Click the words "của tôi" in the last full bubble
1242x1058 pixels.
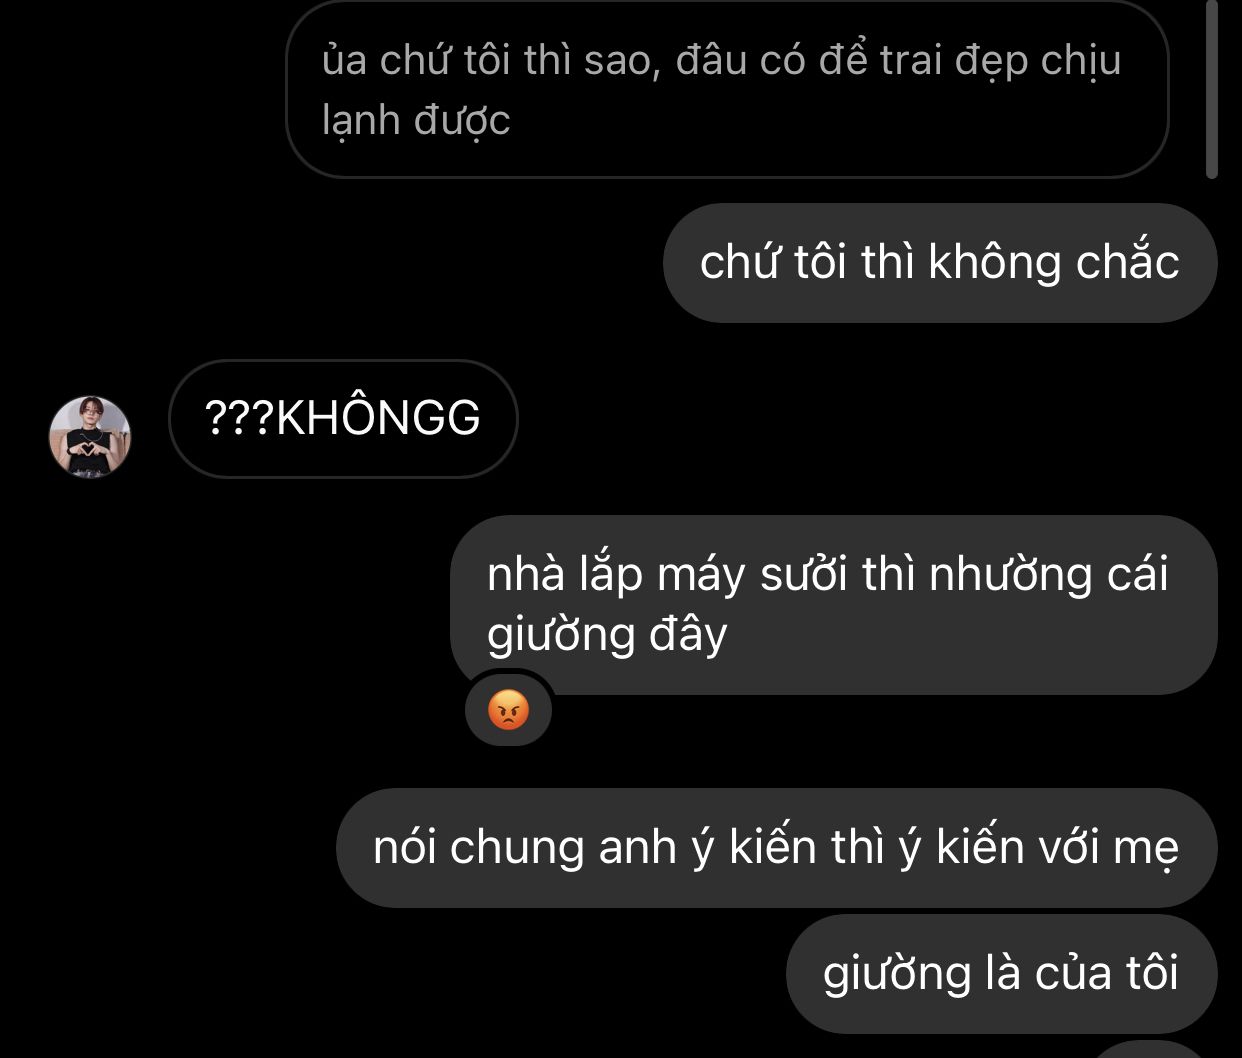pos(1107,974)
